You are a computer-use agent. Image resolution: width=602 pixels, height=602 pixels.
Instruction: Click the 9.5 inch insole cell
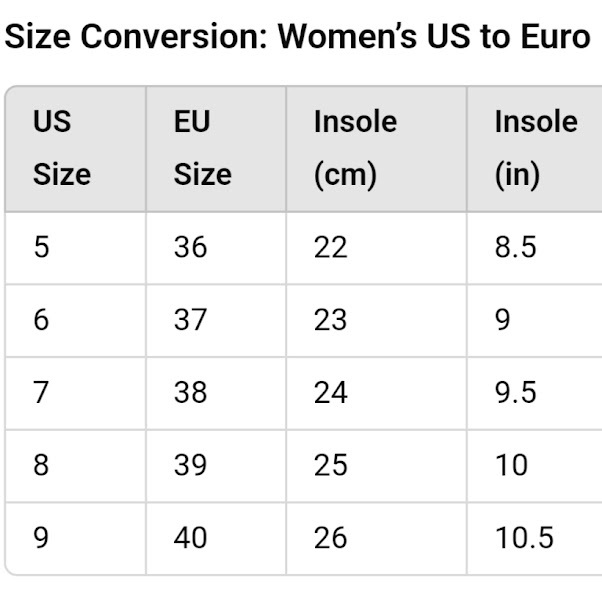point(515,393)
